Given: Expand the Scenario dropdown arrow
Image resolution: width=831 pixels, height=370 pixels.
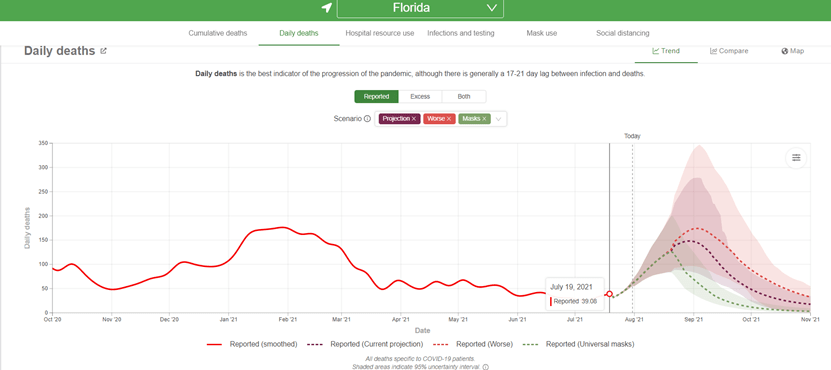Looking at the screenshot, I should (499, 119).
